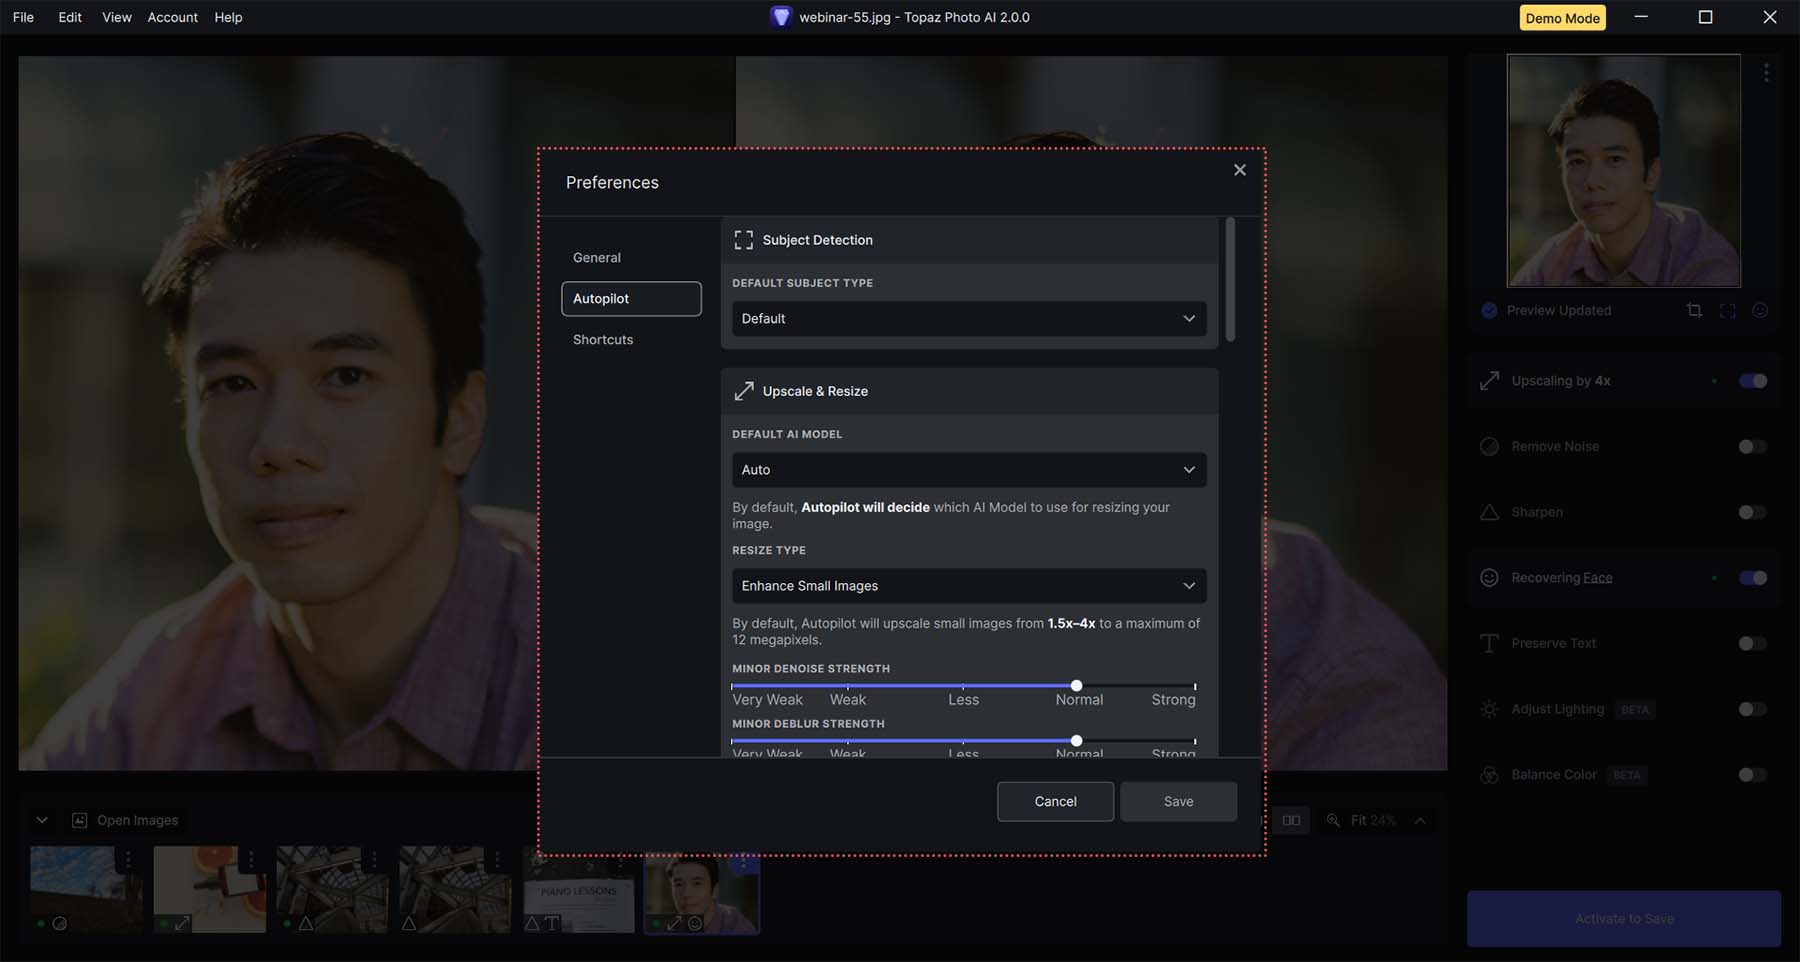
Task: Click the crop icon beside Preview Updated
Action: 1694,310
